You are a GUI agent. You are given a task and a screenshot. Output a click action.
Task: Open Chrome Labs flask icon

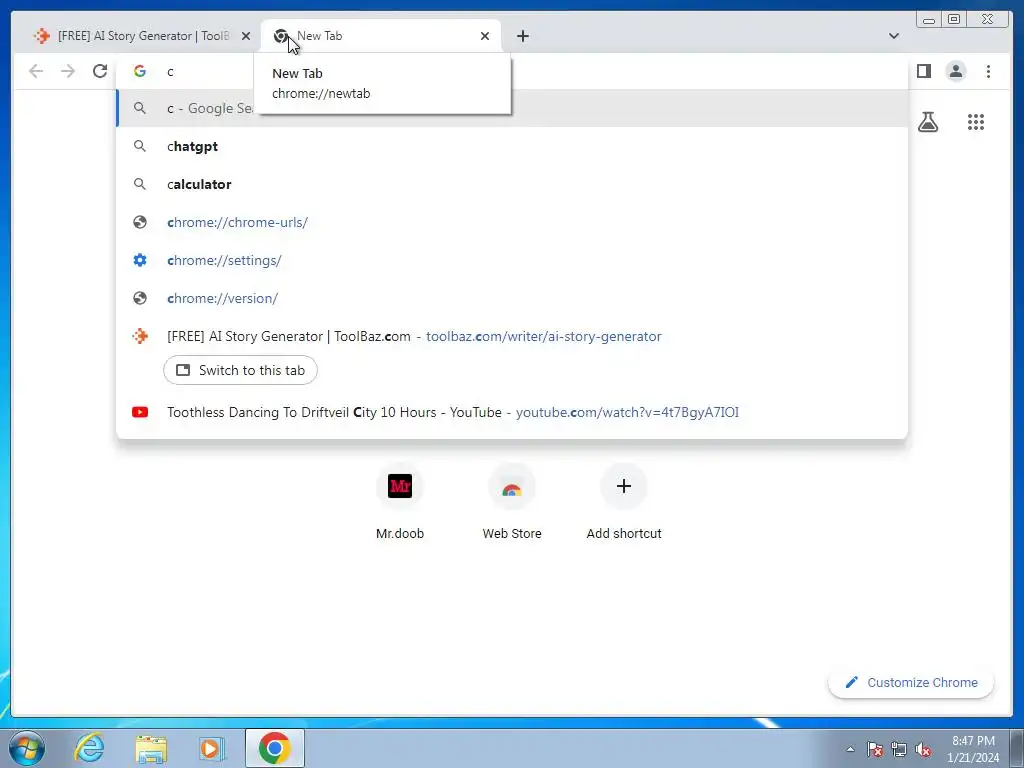928,122
